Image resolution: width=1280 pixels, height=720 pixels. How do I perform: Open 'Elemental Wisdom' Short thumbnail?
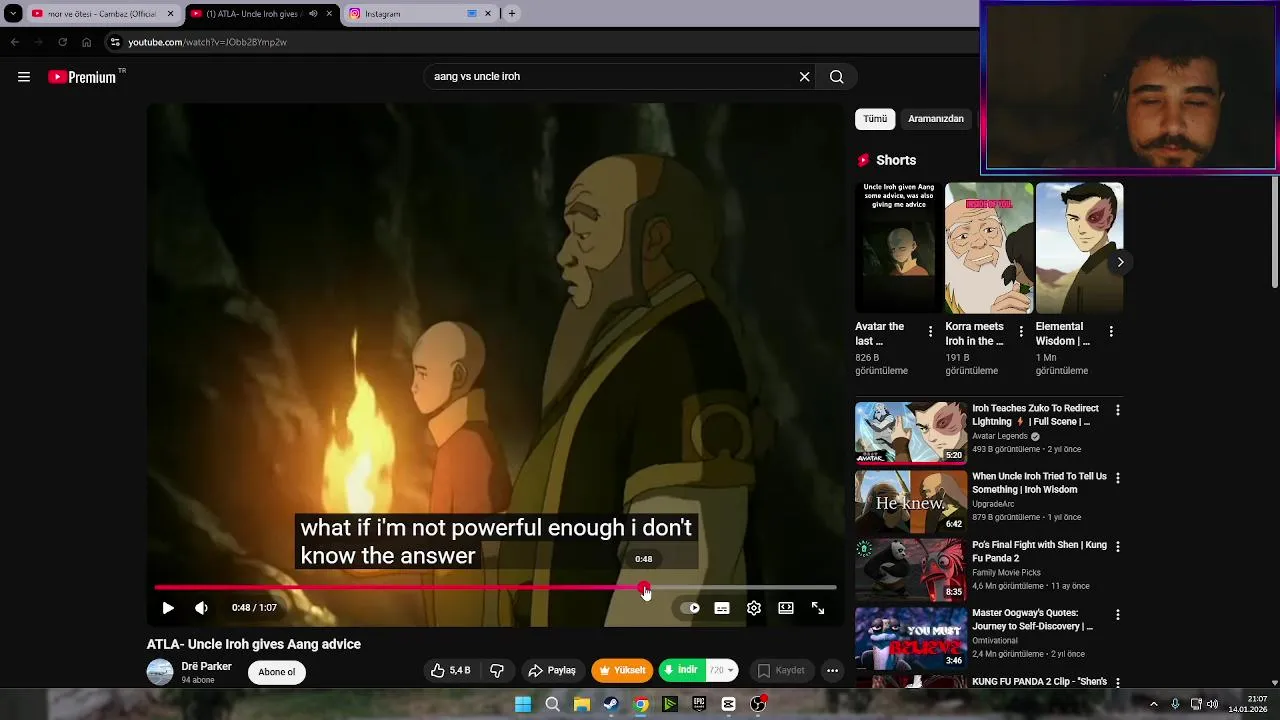pyautogui.click(x=1079, y=247)
